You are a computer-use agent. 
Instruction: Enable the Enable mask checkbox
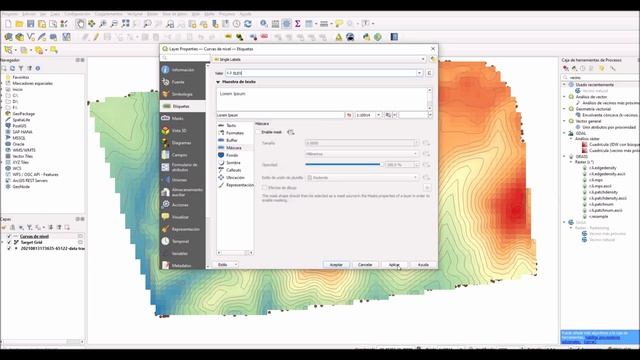pyautogui.click(x=258, y=132)
